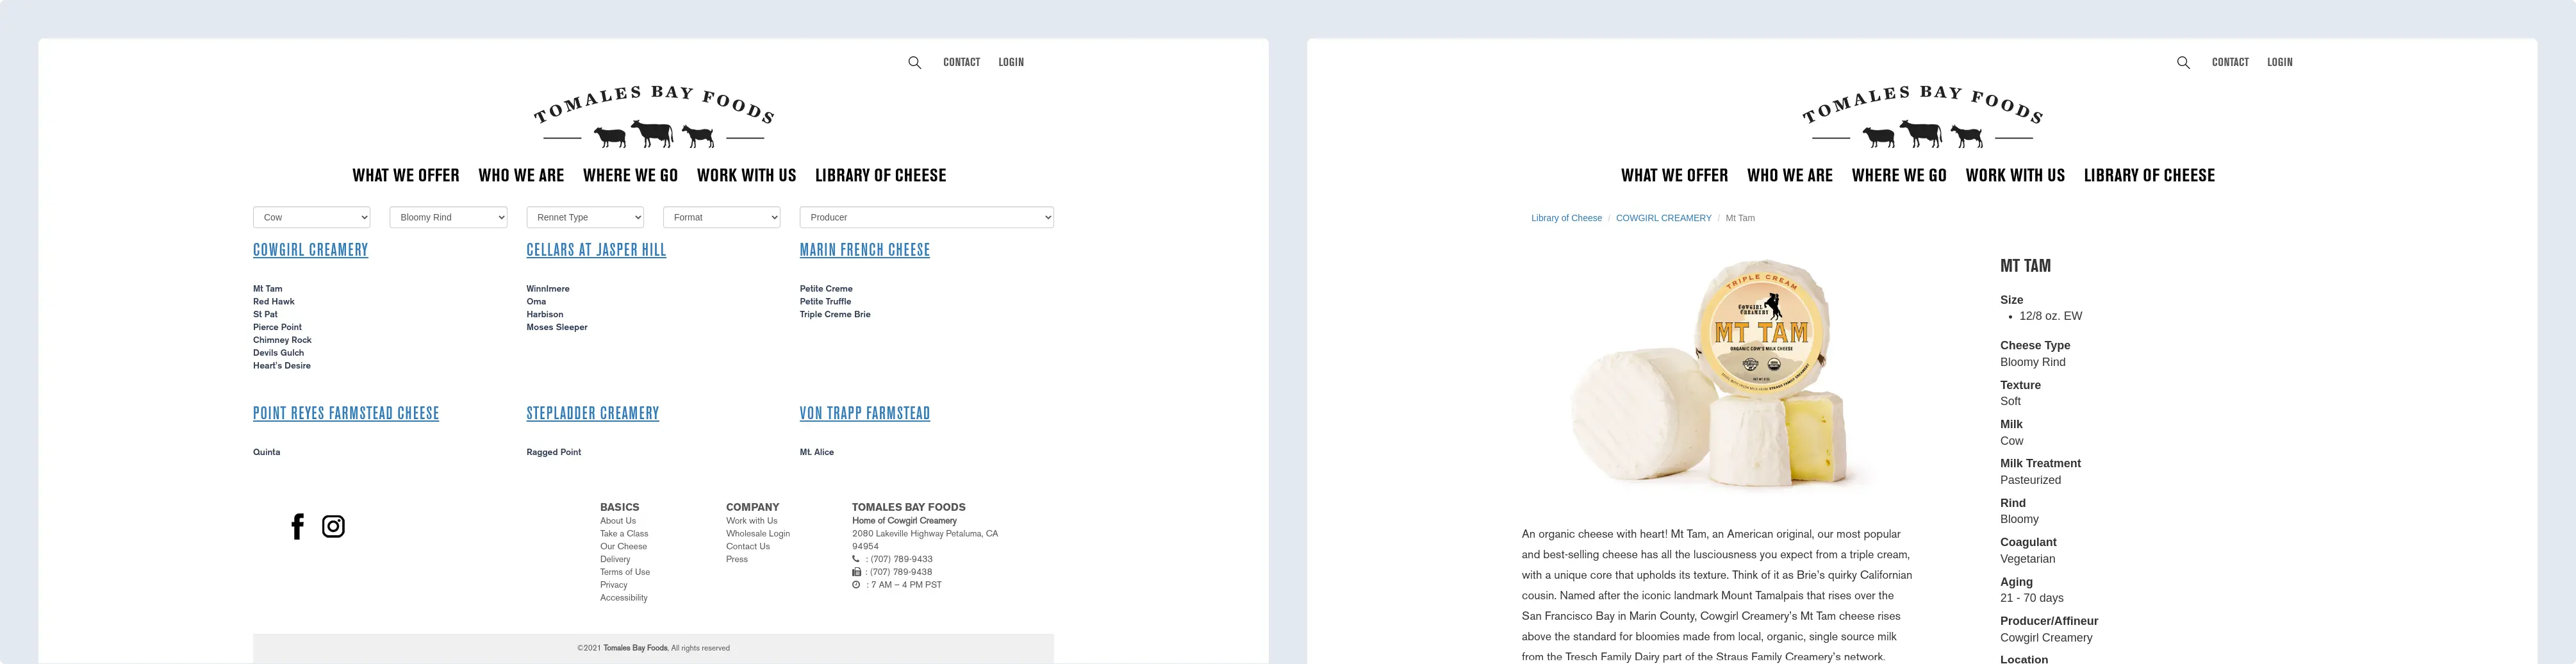Select the Red Hawk cheese link

coord(273,301)
